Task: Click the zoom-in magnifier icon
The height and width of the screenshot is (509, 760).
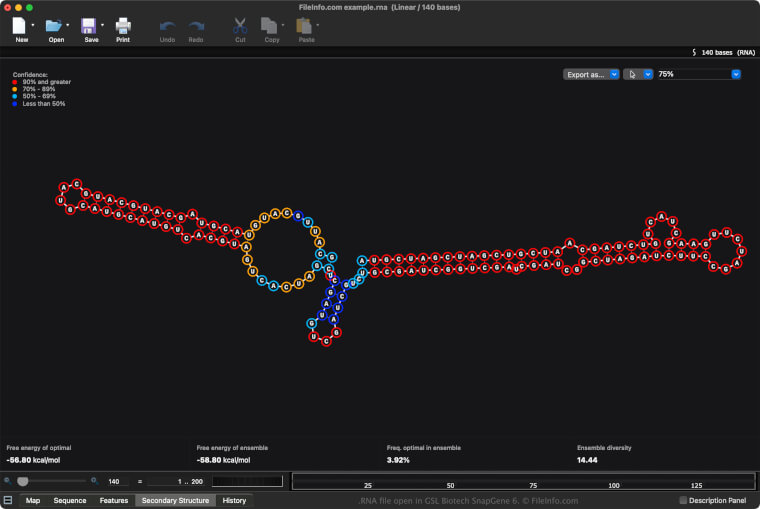Action: coord(95,481)
